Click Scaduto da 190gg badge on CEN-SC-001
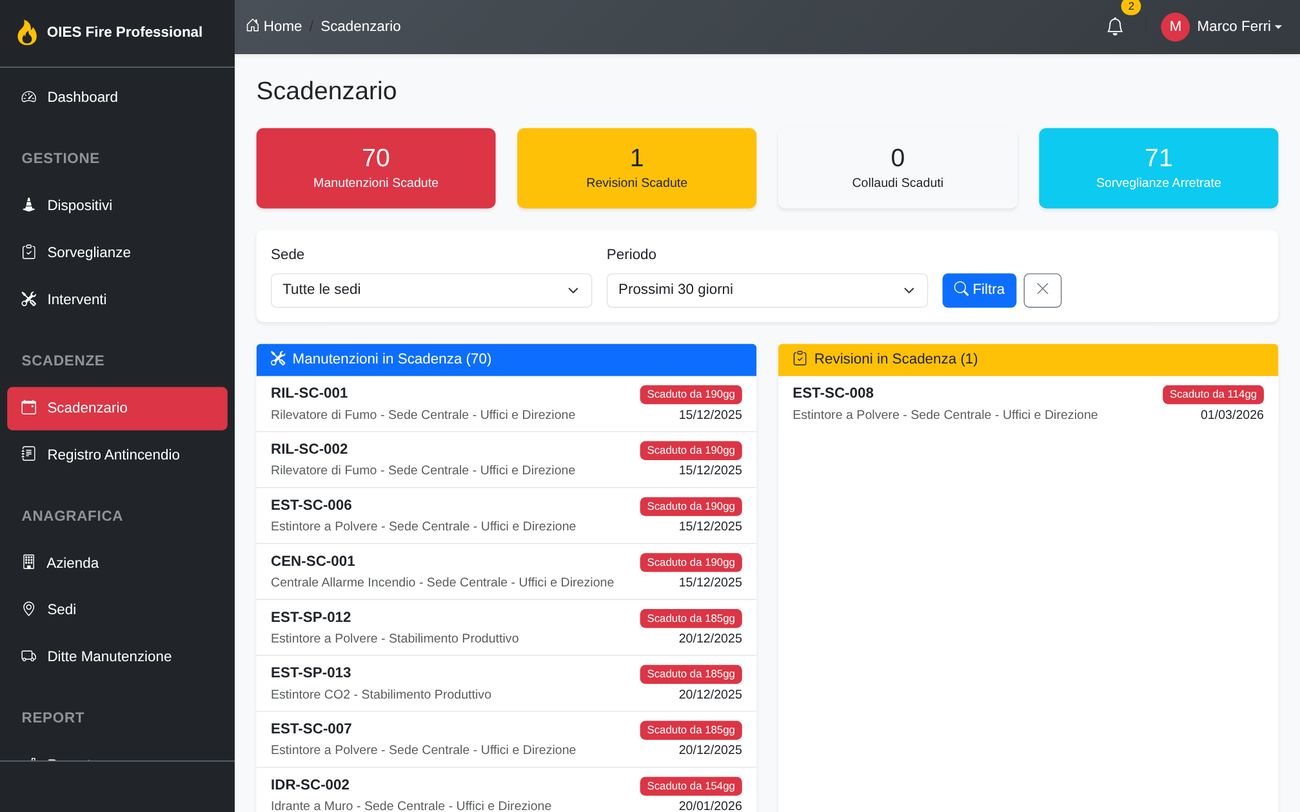 click(x=691, y=562)
